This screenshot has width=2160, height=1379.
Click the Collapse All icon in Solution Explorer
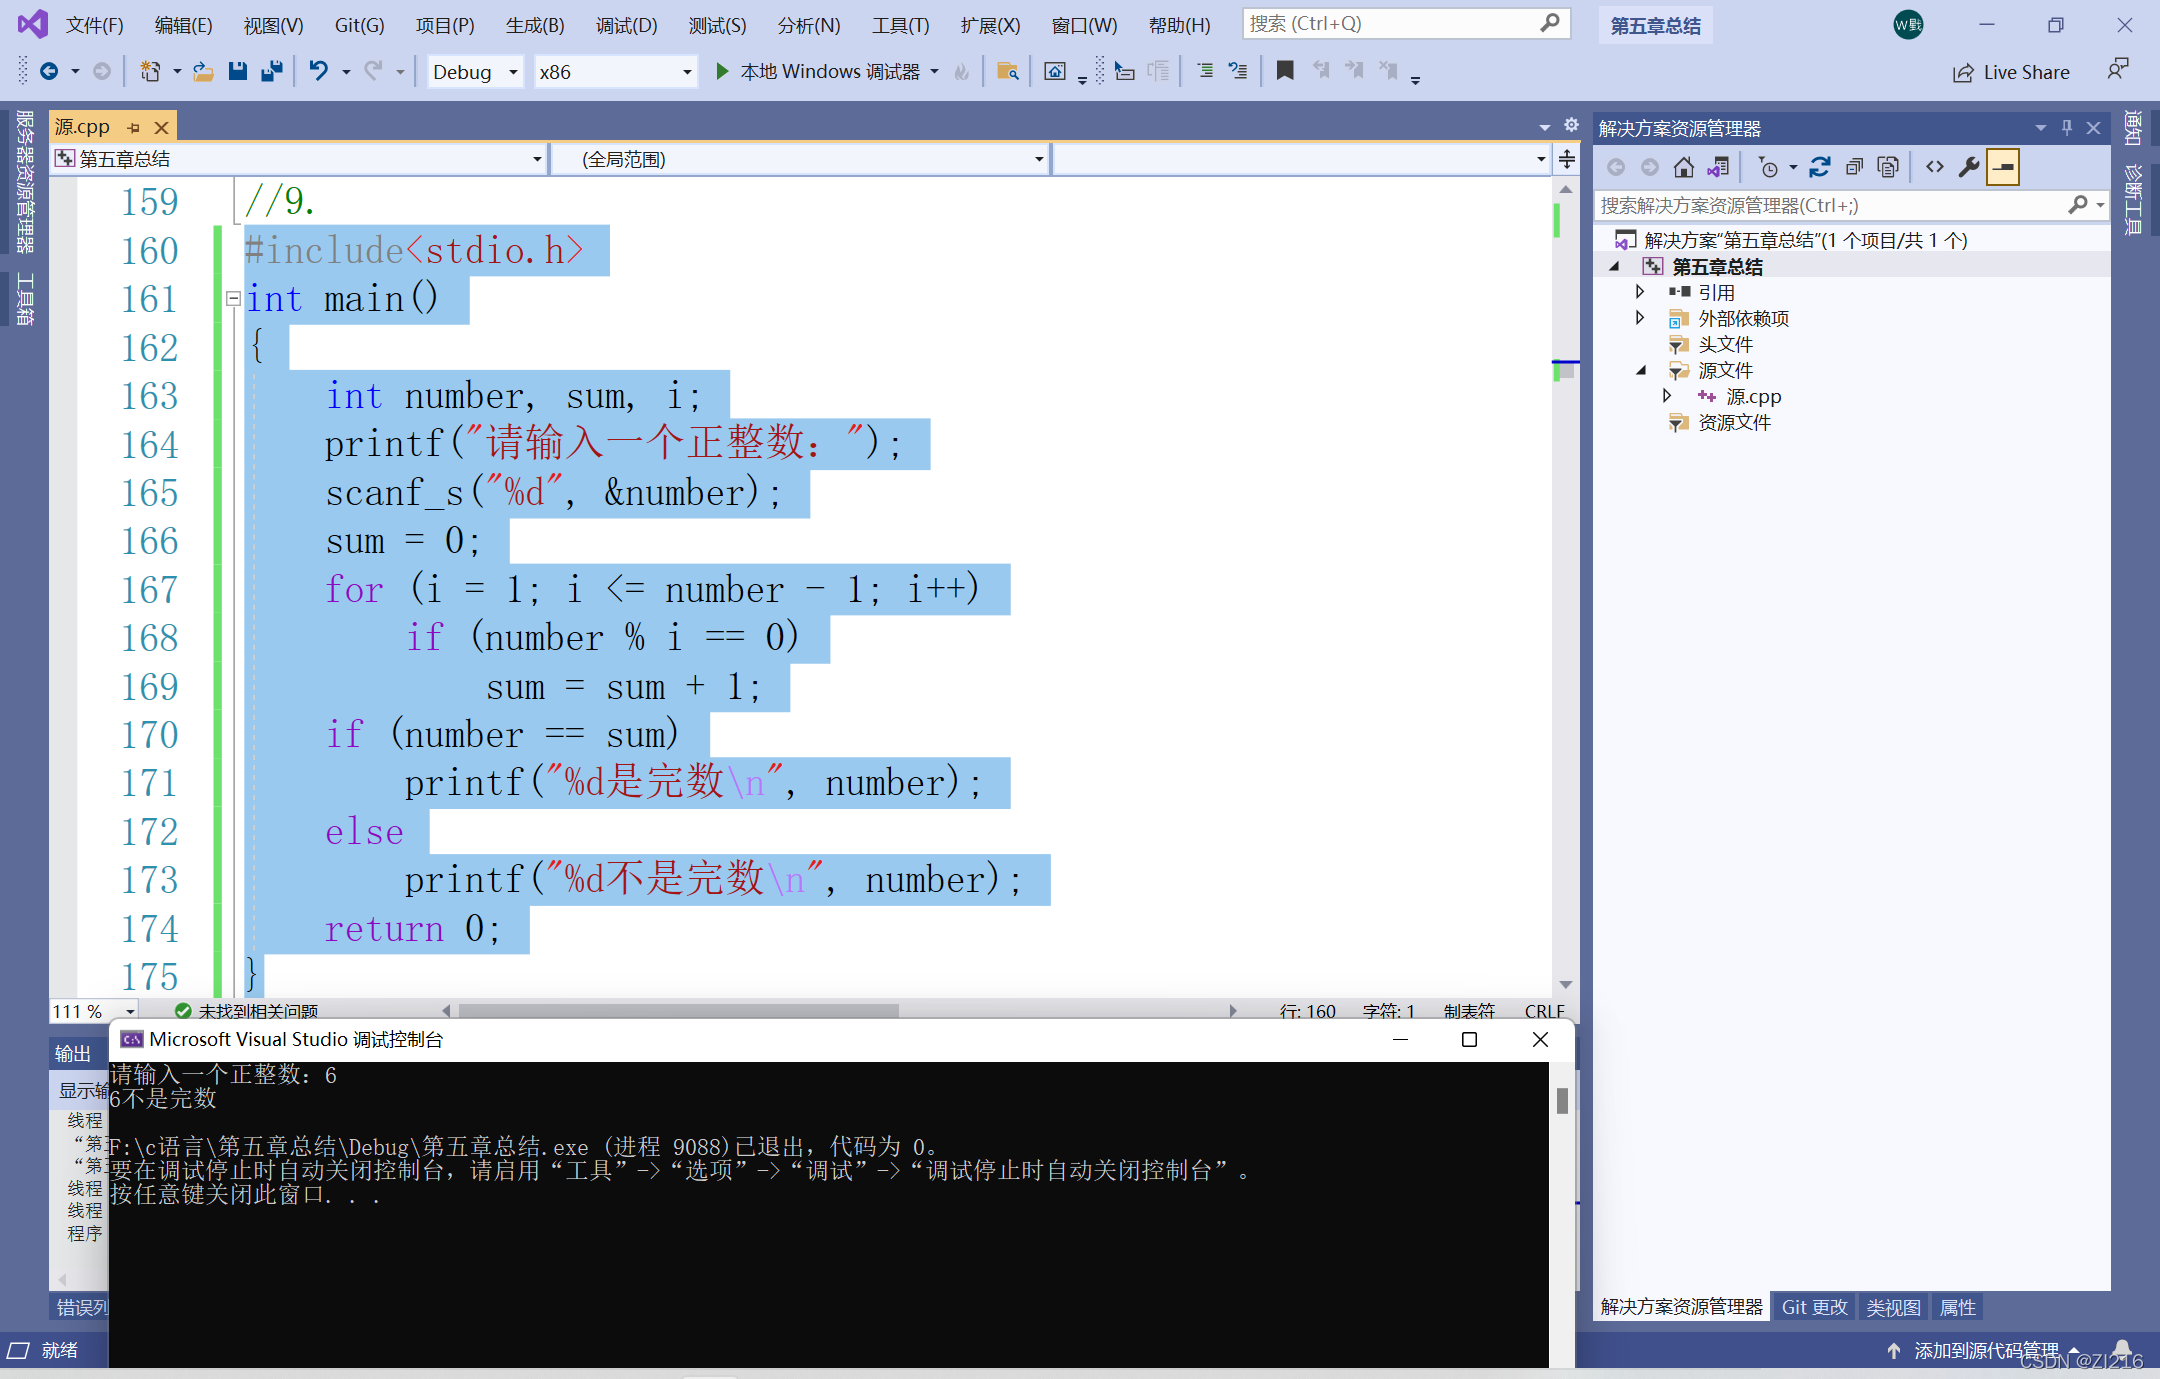pyautogui.click(x=1854, y=167)
